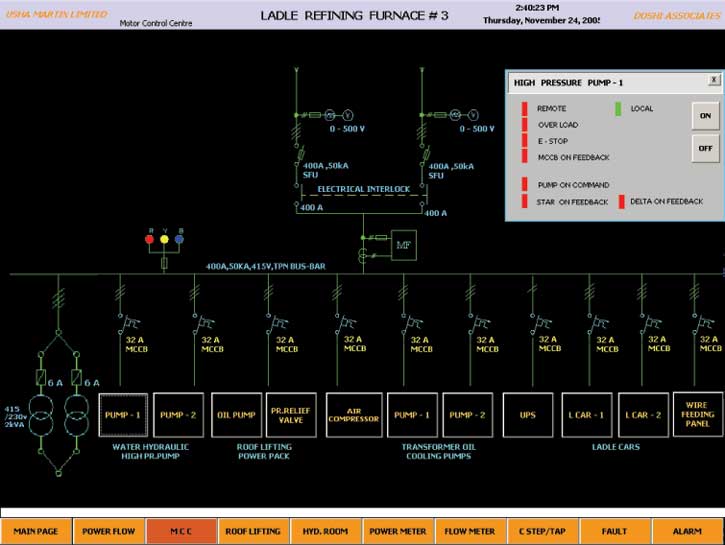Select the L CAR - 2 box

click(x=643, y=415)
